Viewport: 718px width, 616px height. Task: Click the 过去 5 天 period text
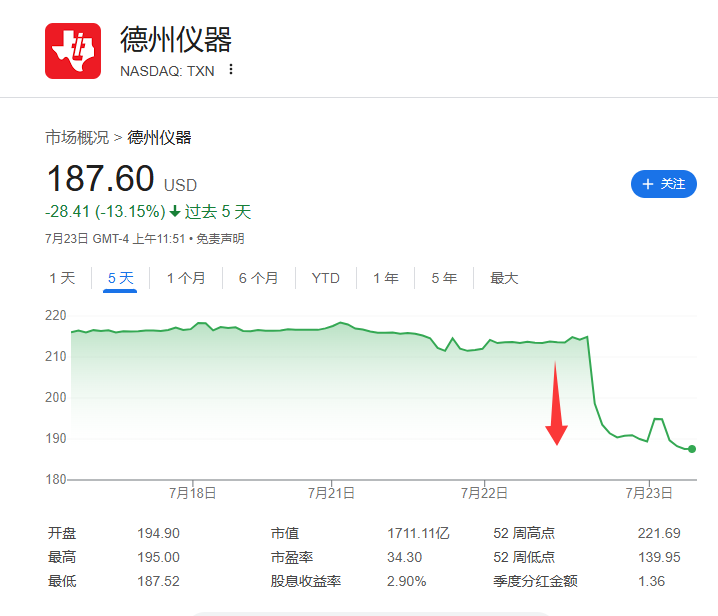tap(218, 212)
